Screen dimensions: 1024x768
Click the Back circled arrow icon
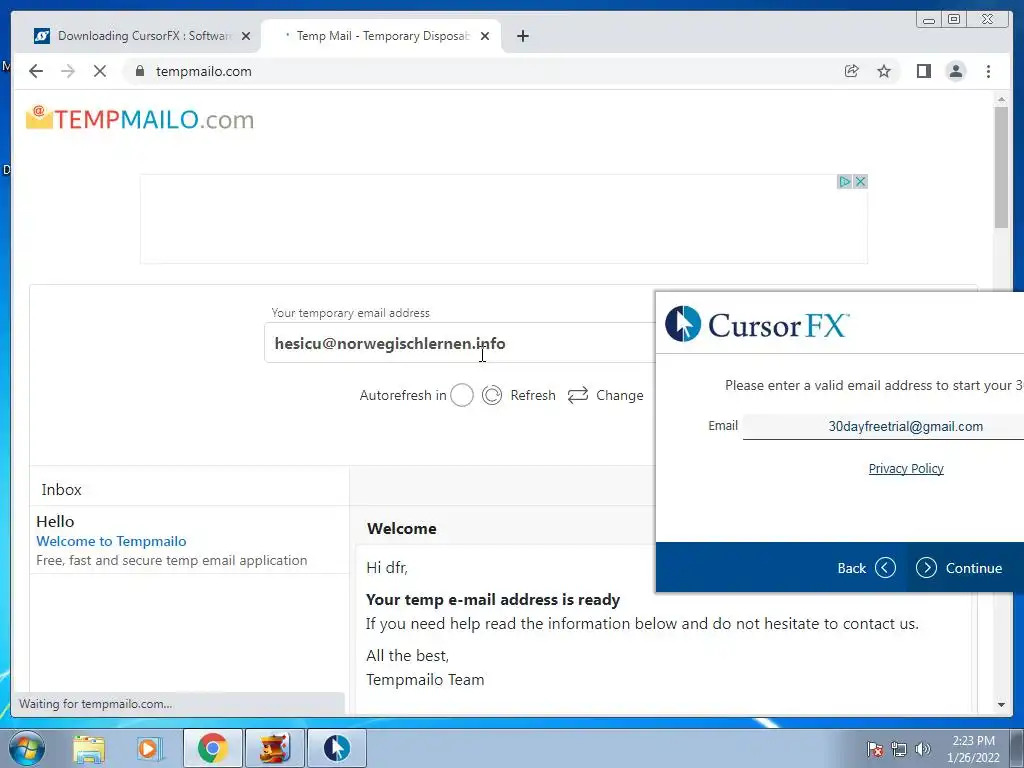click(x=885, y=568)
